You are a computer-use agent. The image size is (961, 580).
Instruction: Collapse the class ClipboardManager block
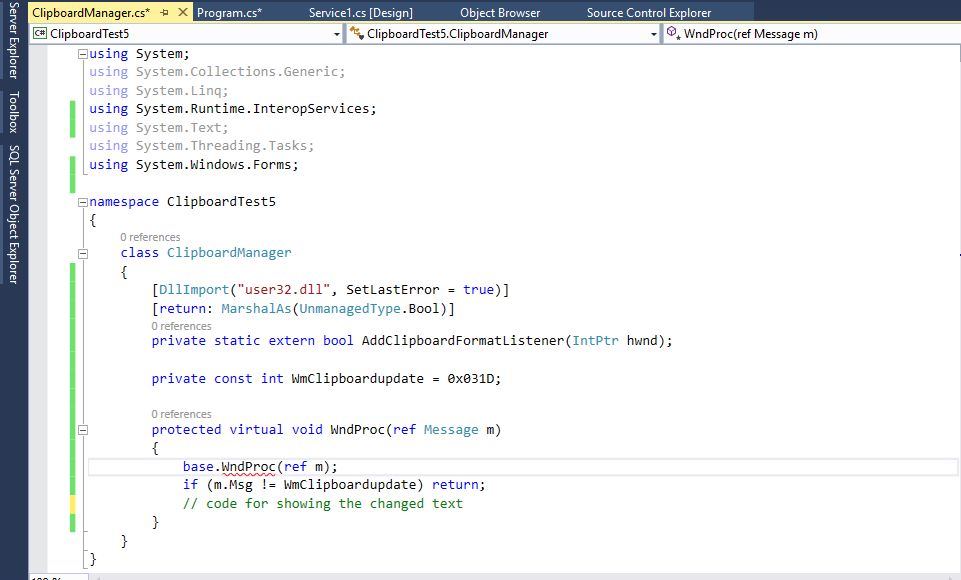pyautogui.click(x=83, y=253)
